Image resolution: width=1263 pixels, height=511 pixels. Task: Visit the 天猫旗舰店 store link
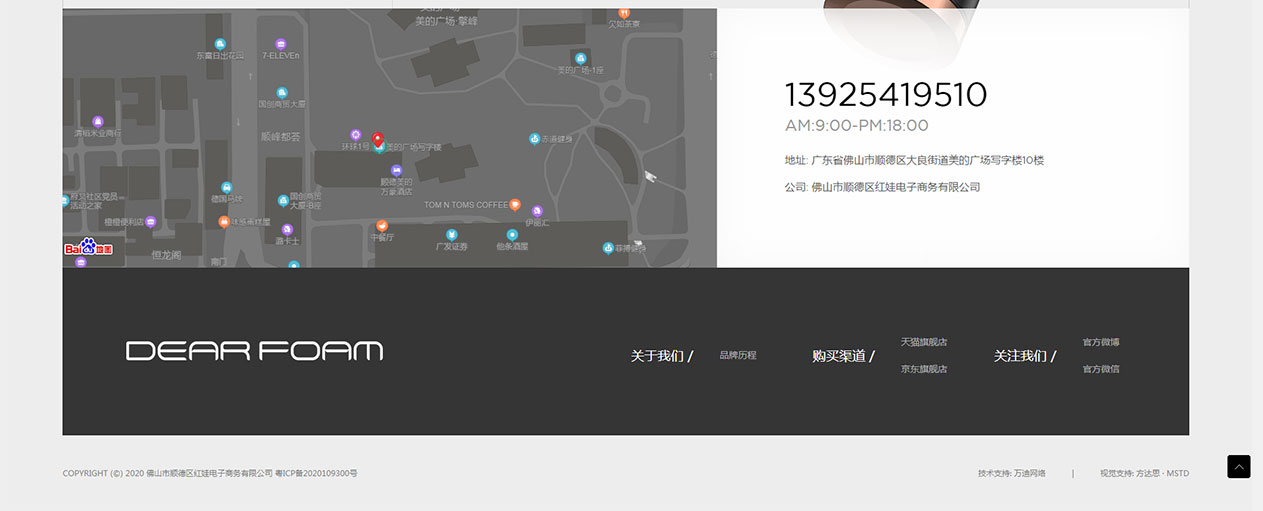click(924, 342)
